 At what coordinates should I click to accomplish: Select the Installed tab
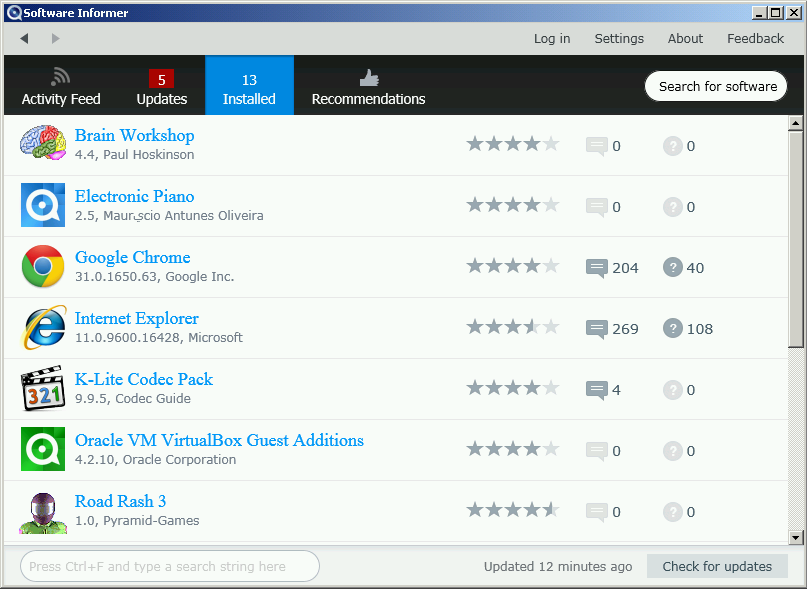click(x=249, y=85)
